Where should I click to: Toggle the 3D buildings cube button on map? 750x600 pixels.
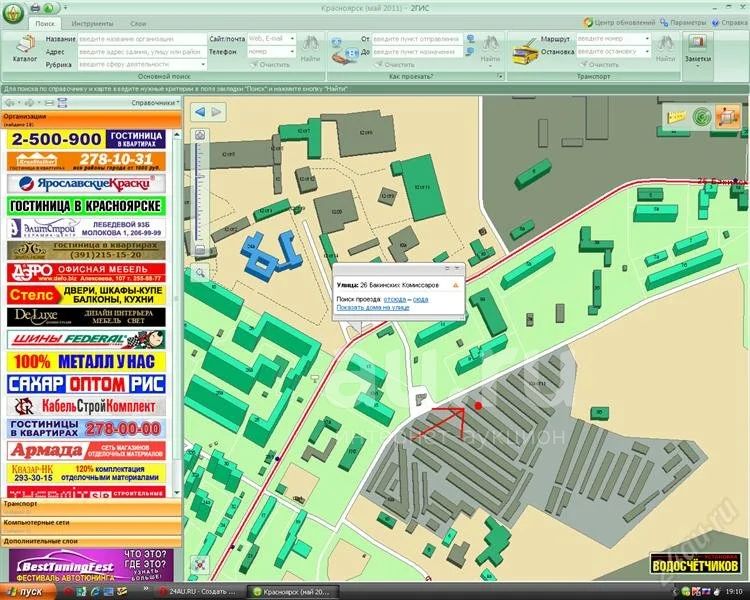point(727,116)
